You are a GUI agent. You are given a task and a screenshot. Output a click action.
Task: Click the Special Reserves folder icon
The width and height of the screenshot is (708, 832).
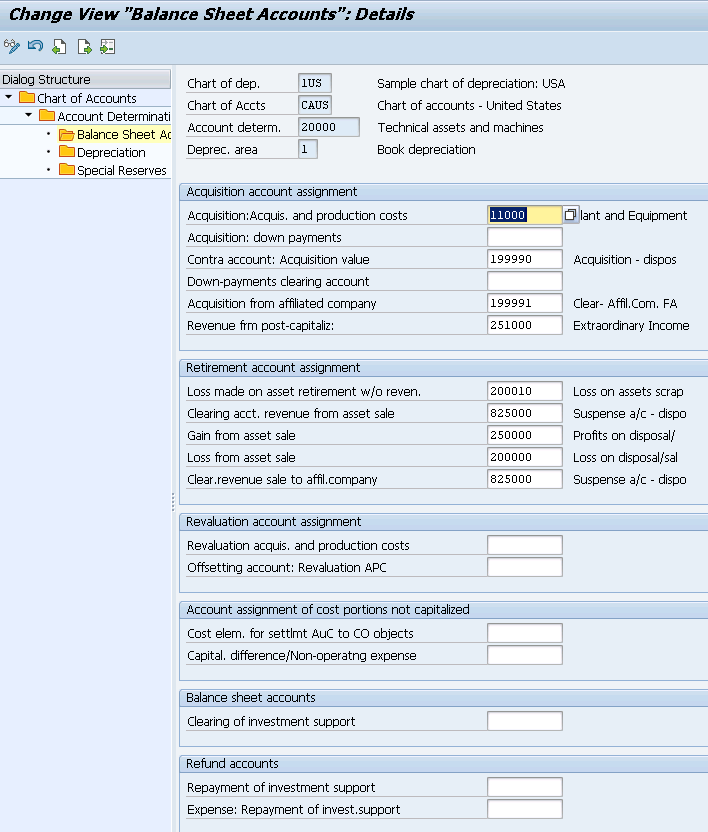[x=66, y=170]
